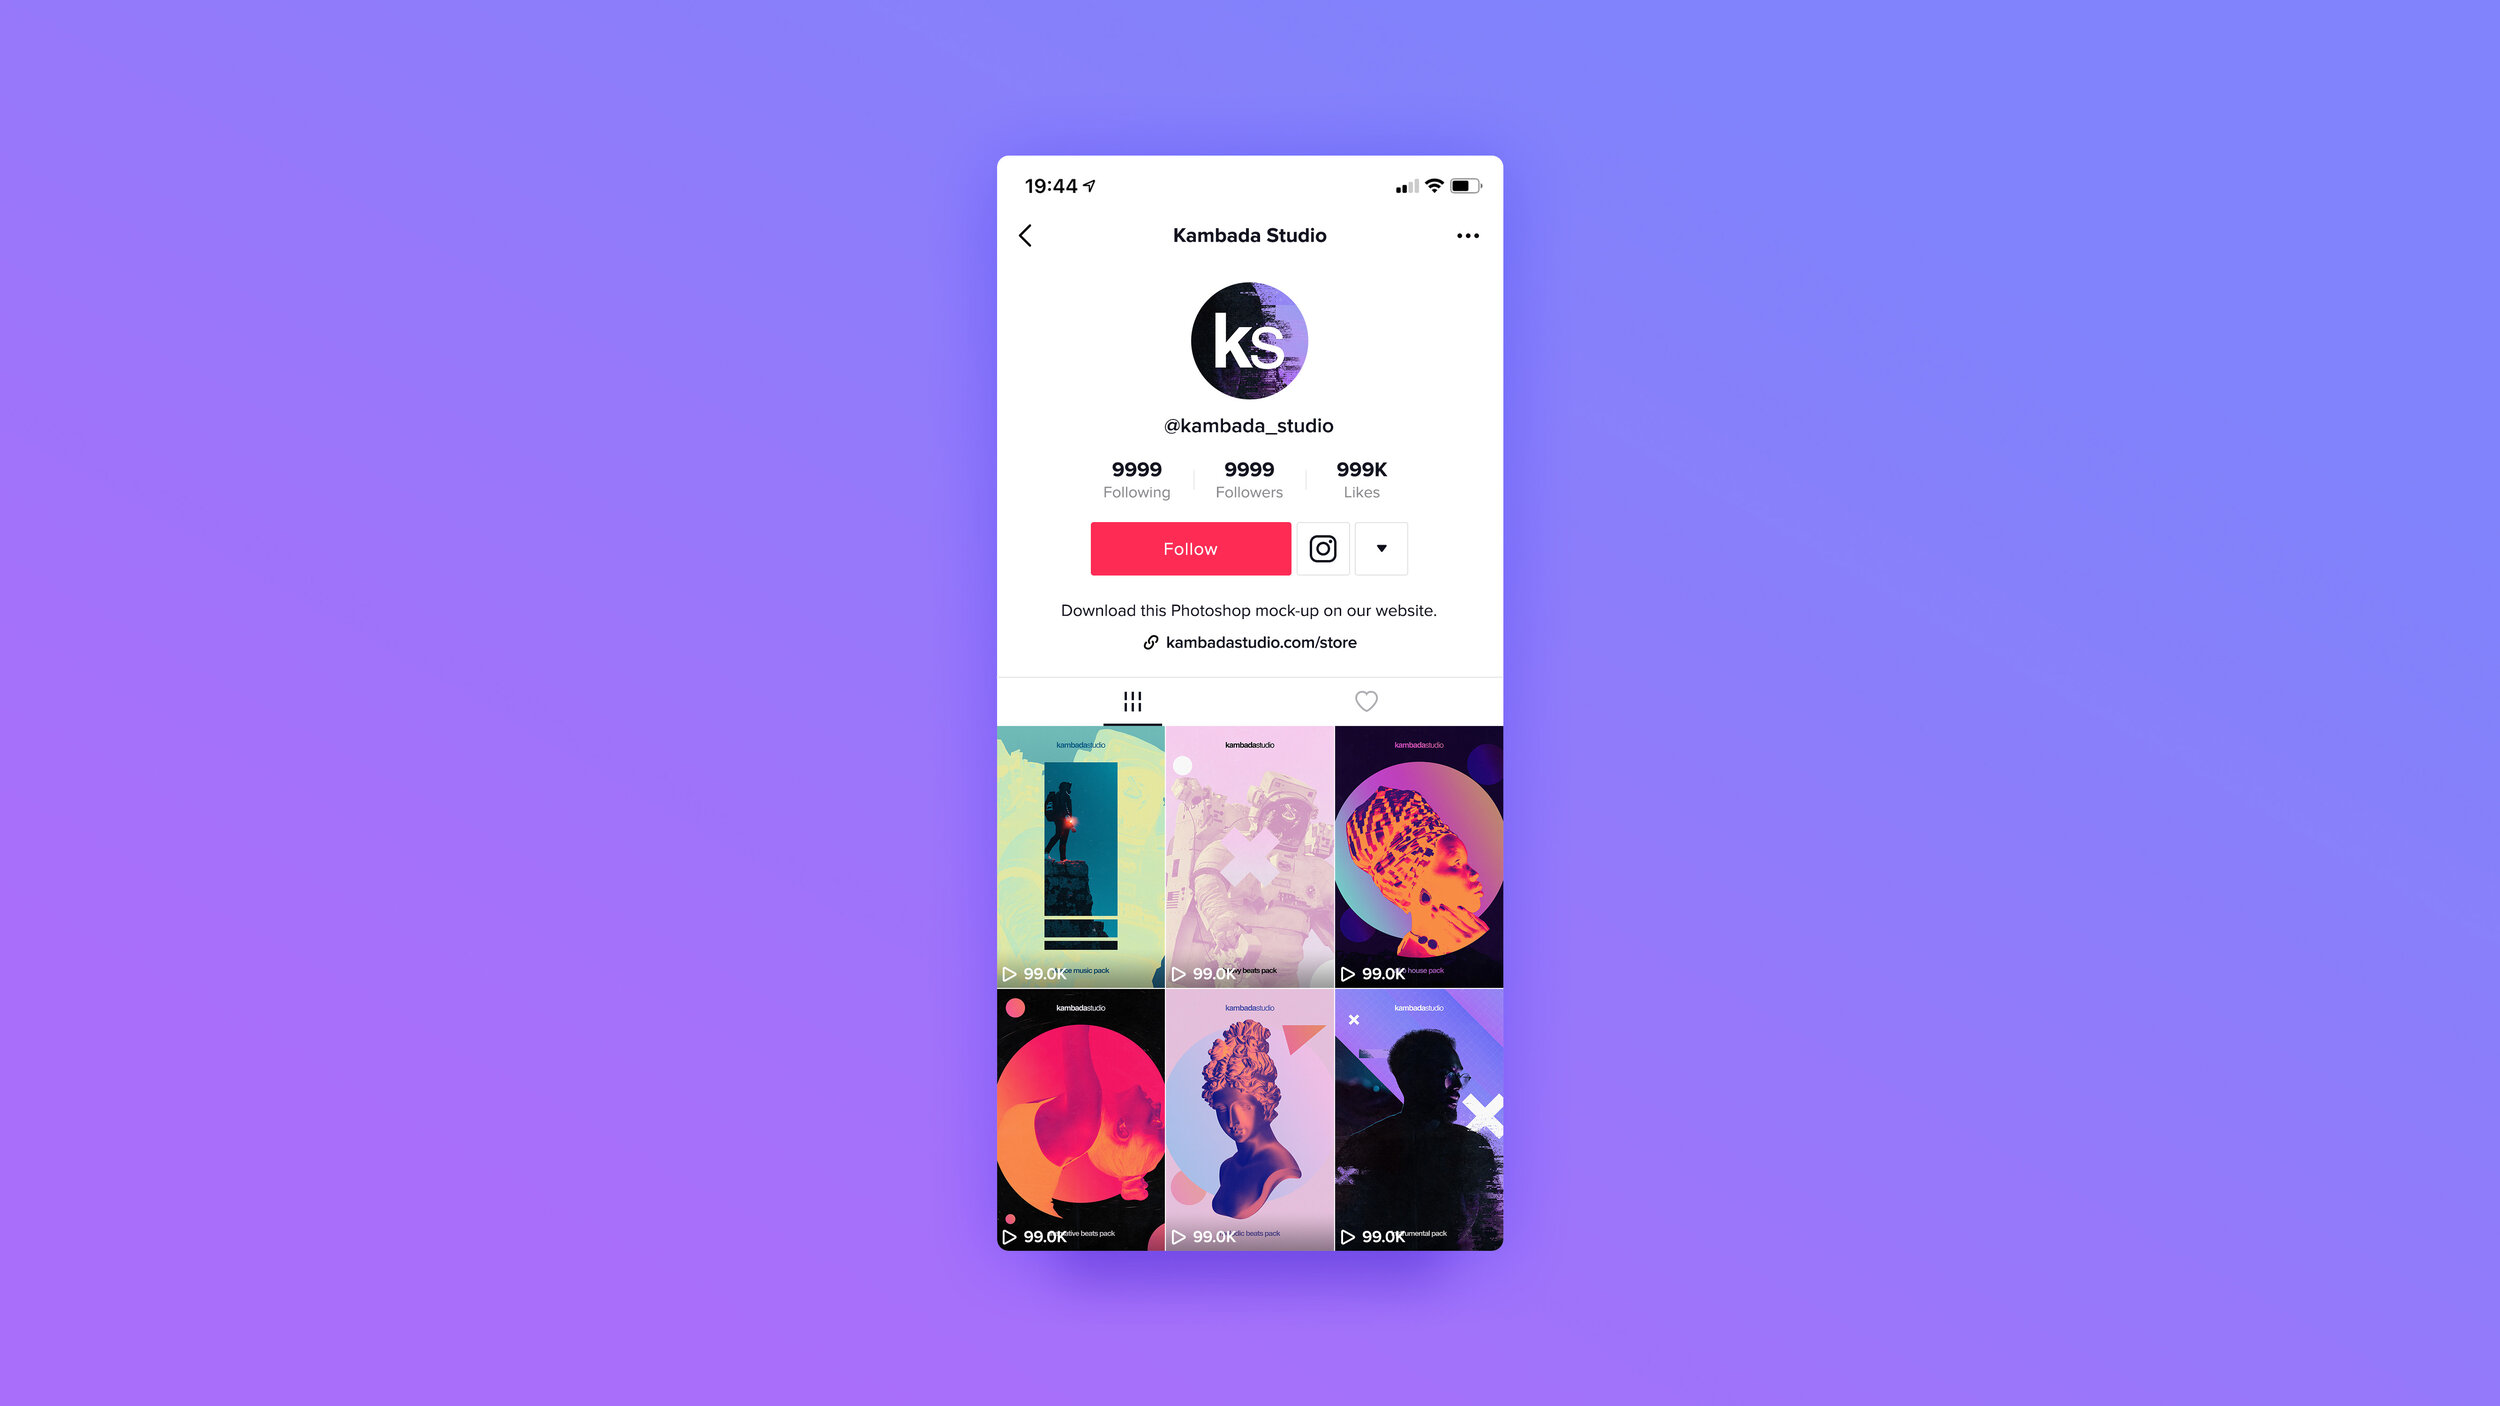Screen dimensions: 2500x1406
Task: Tap the Instagram icon on profile
Action: 1322,548
